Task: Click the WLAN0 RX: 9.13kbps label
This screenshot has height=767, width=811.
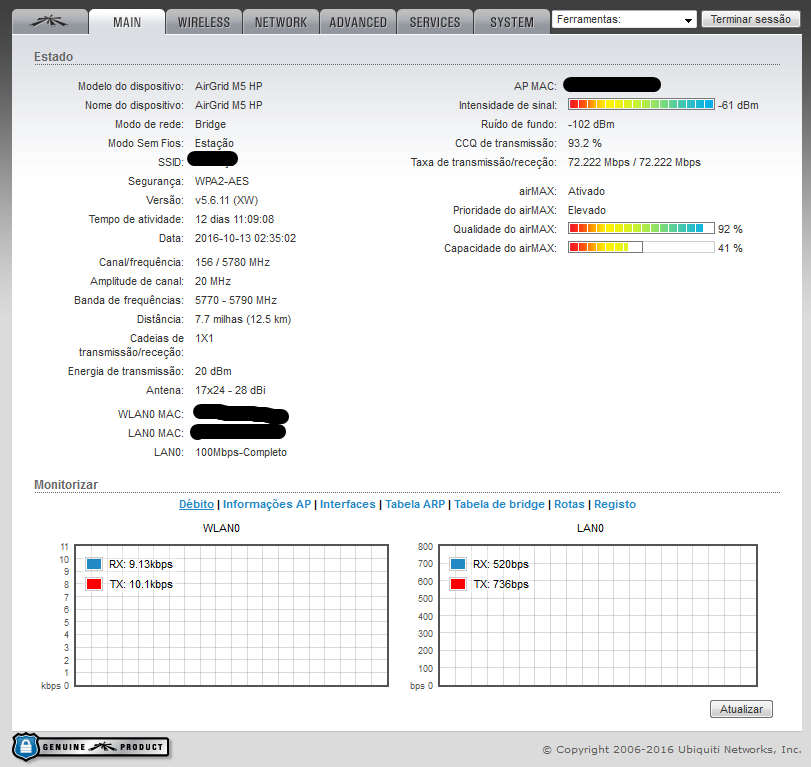Action: click(141, 564)
